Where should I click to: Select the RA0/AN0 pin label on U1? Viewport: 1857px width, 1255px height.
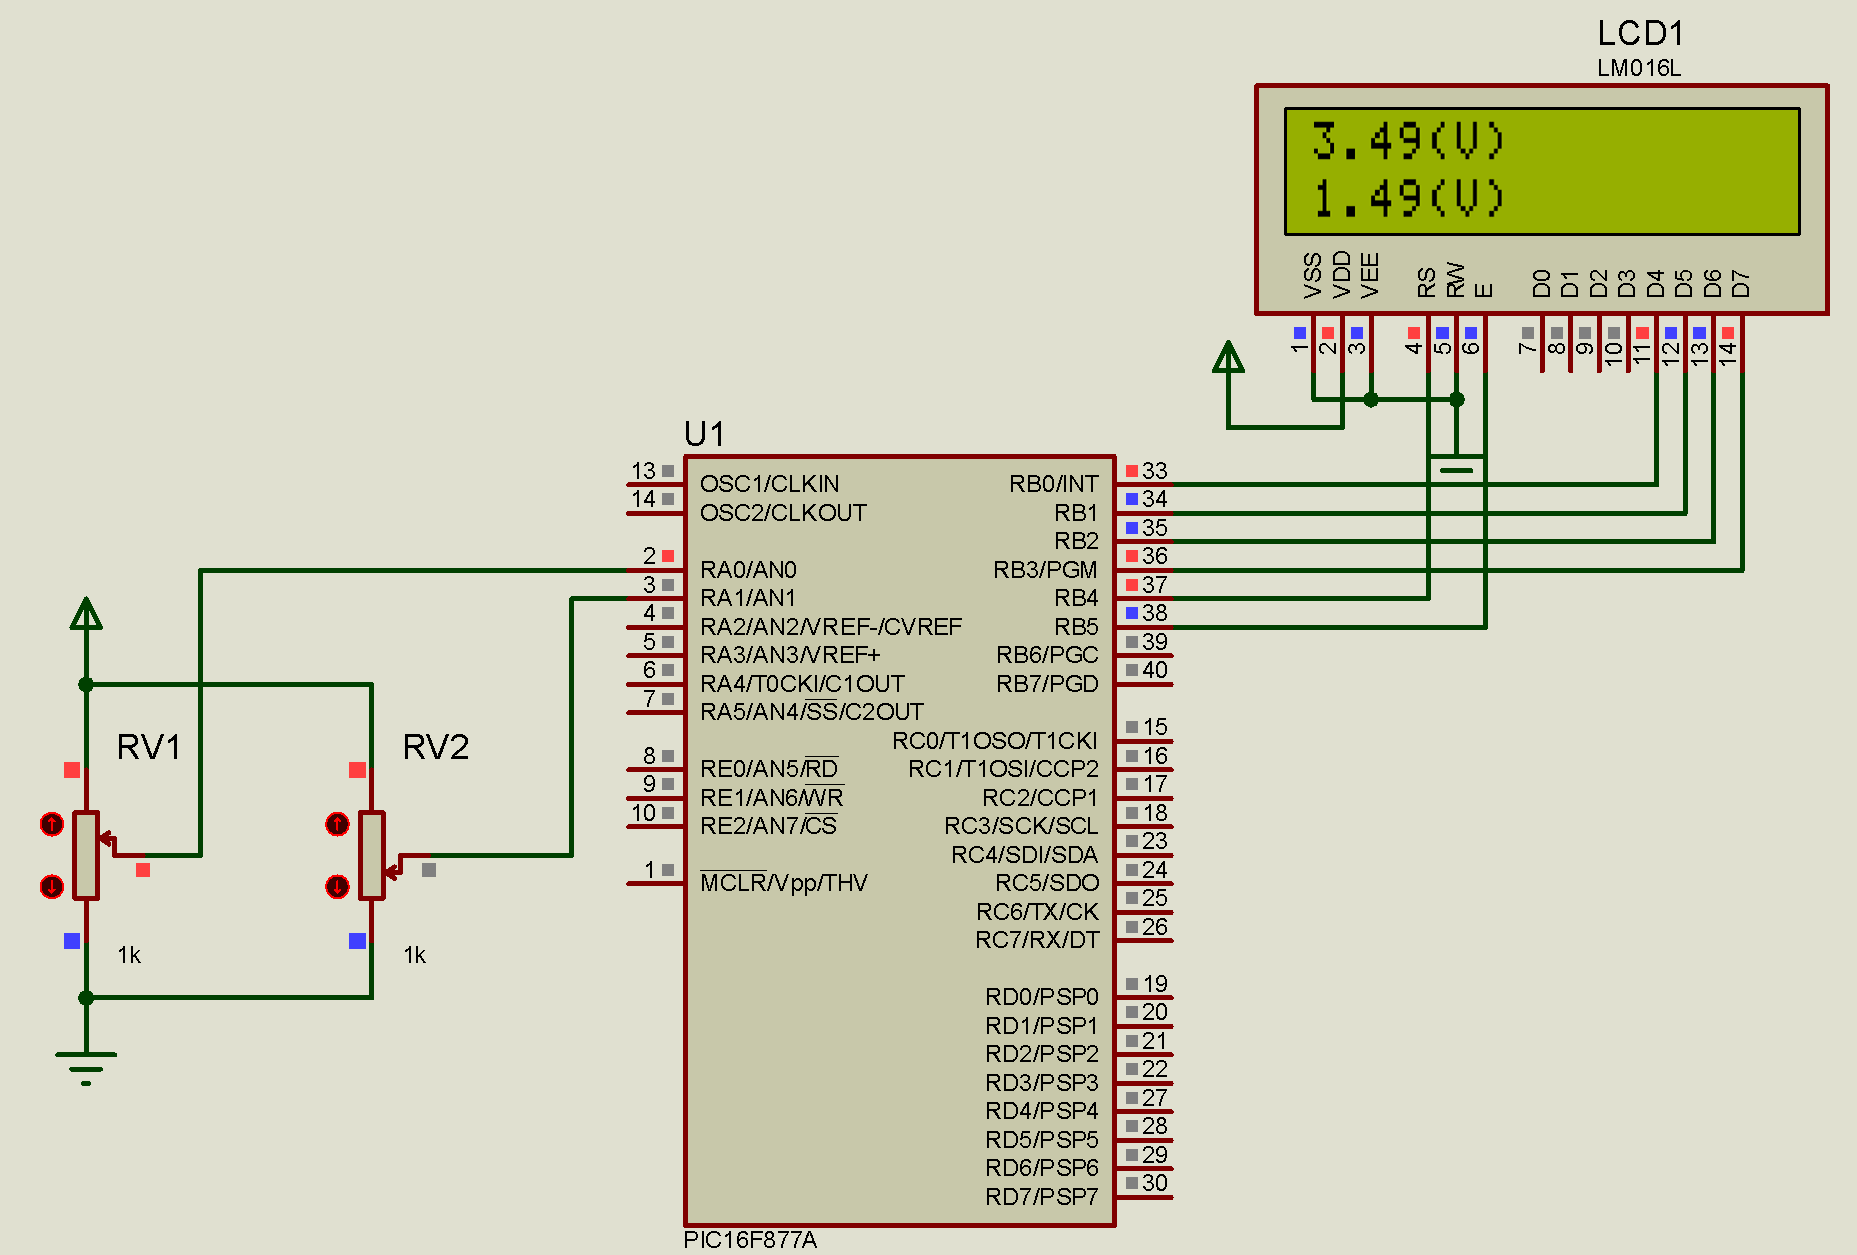(x=748, y=570)
